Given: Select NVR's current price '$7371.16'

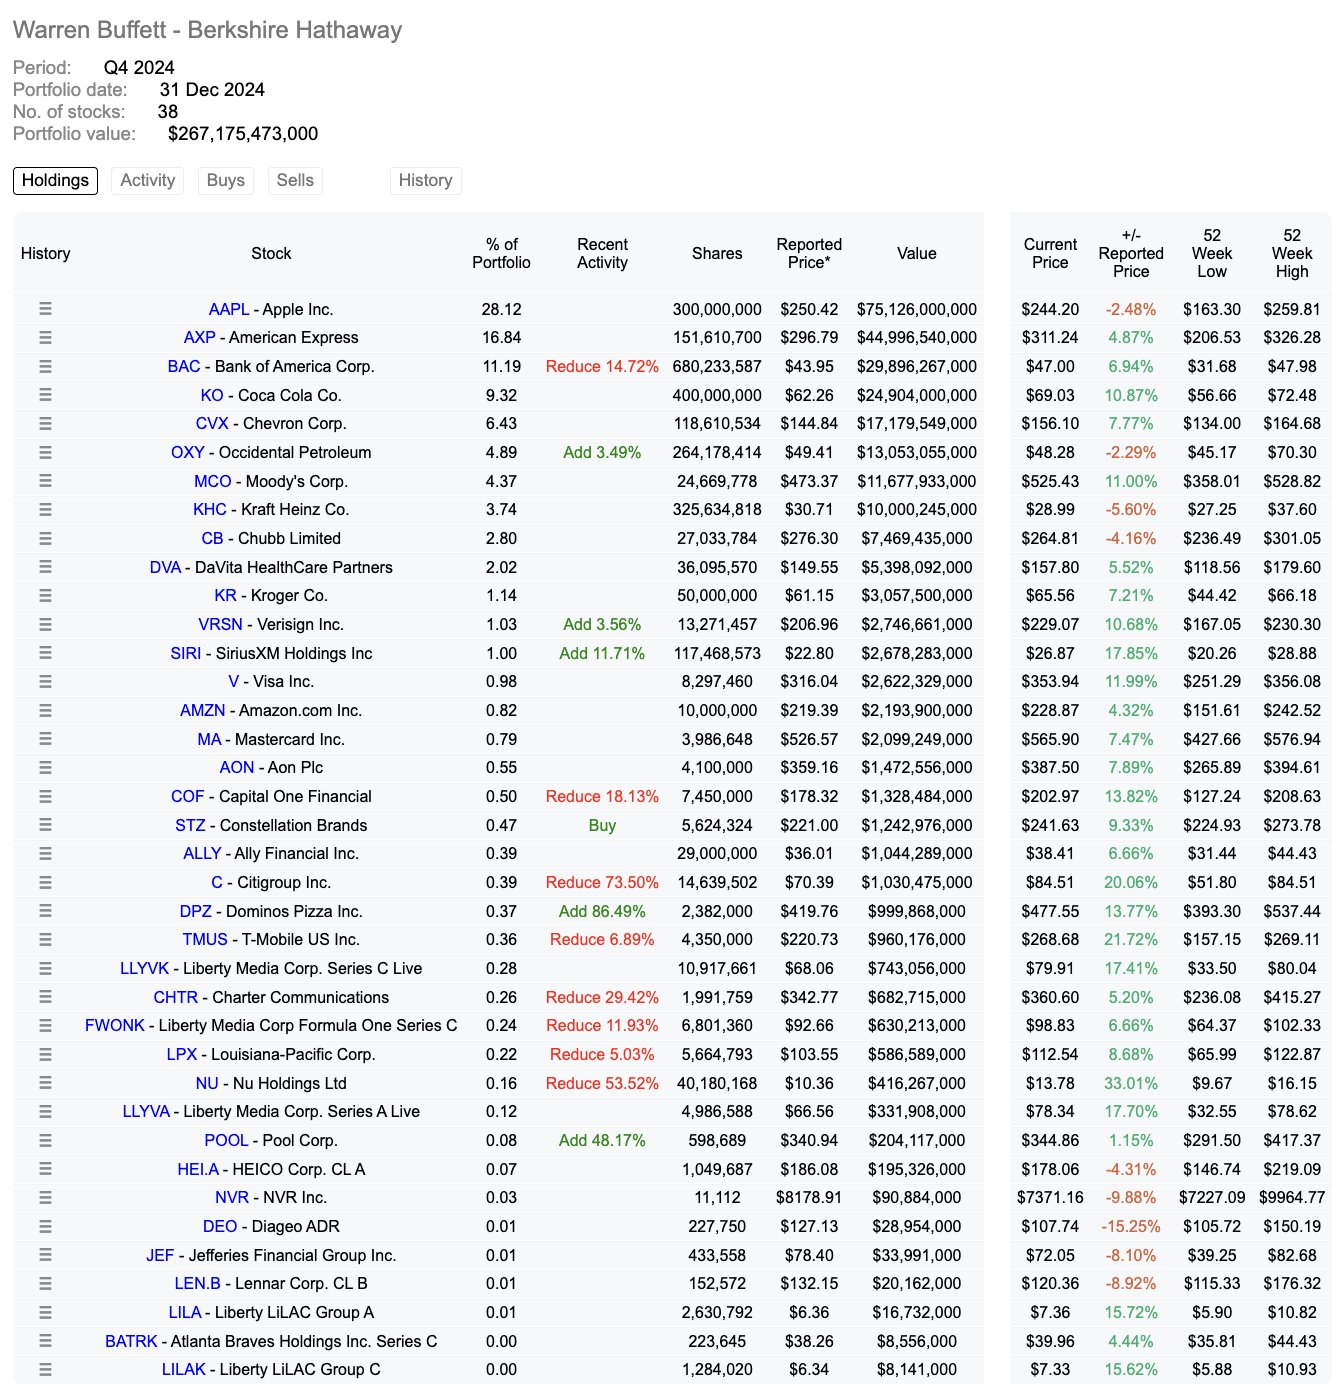Looking at the screenshot, I should coord(1050,1198).
